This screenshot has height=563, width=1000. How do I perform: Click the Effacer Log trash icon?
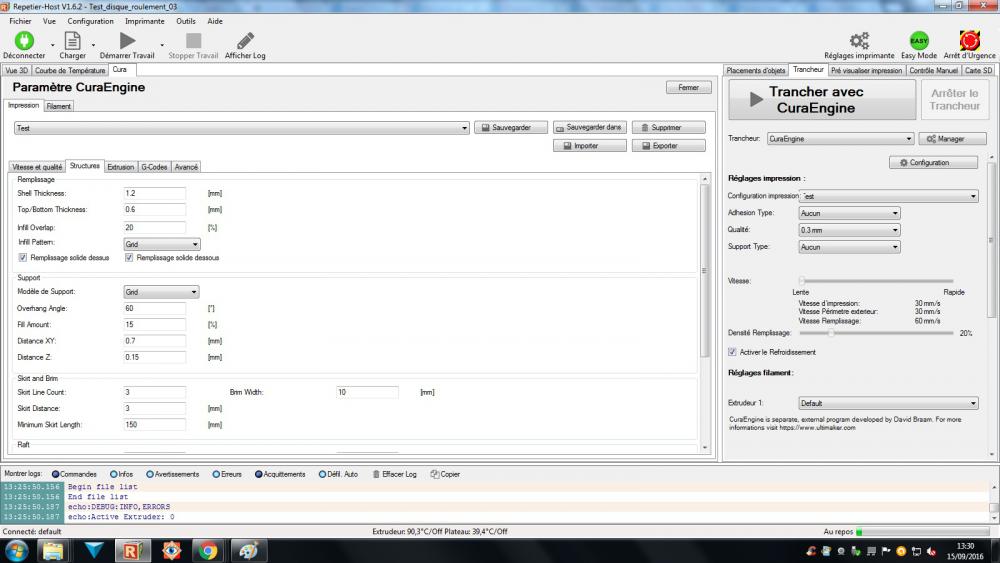point(376,474)
